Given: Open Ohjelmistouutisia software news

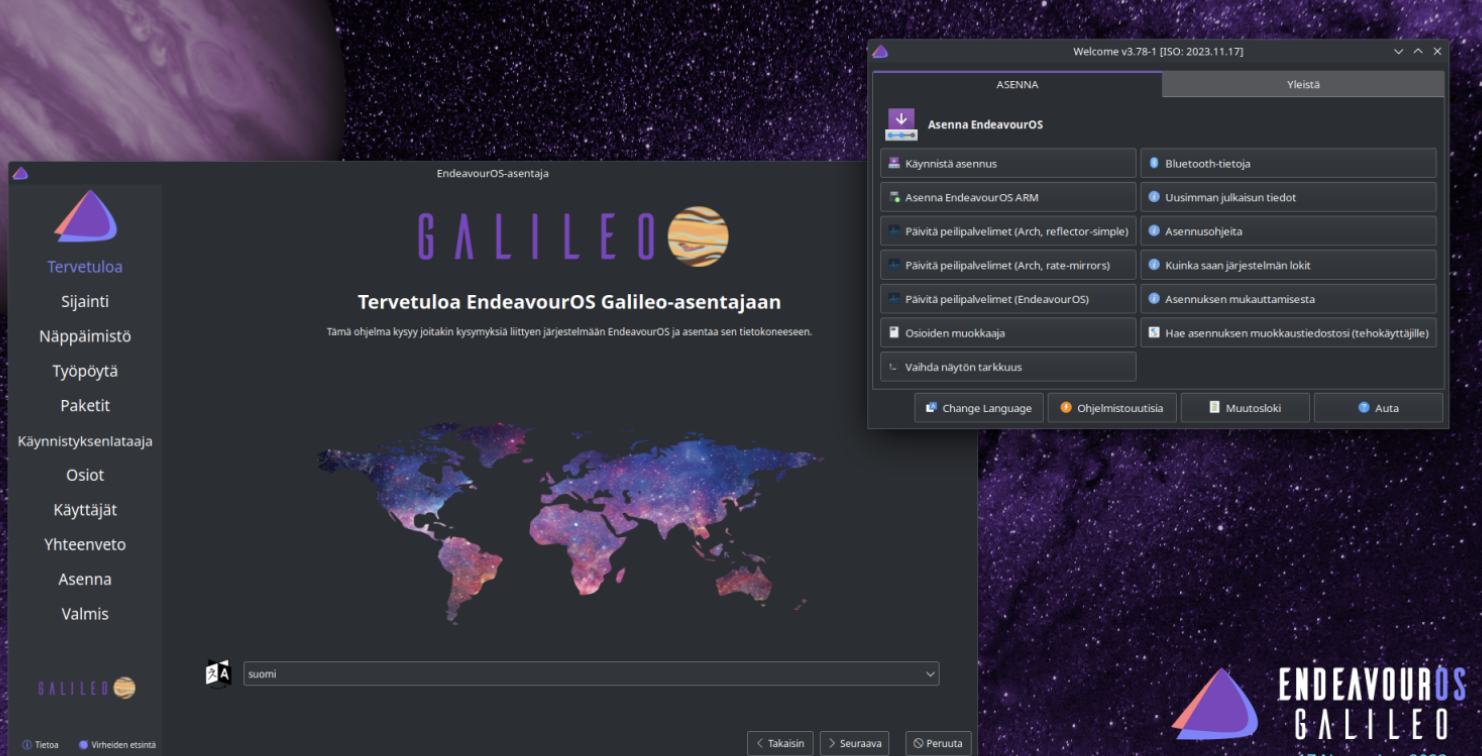Looking at the screenshot, I should [1112, 408].
